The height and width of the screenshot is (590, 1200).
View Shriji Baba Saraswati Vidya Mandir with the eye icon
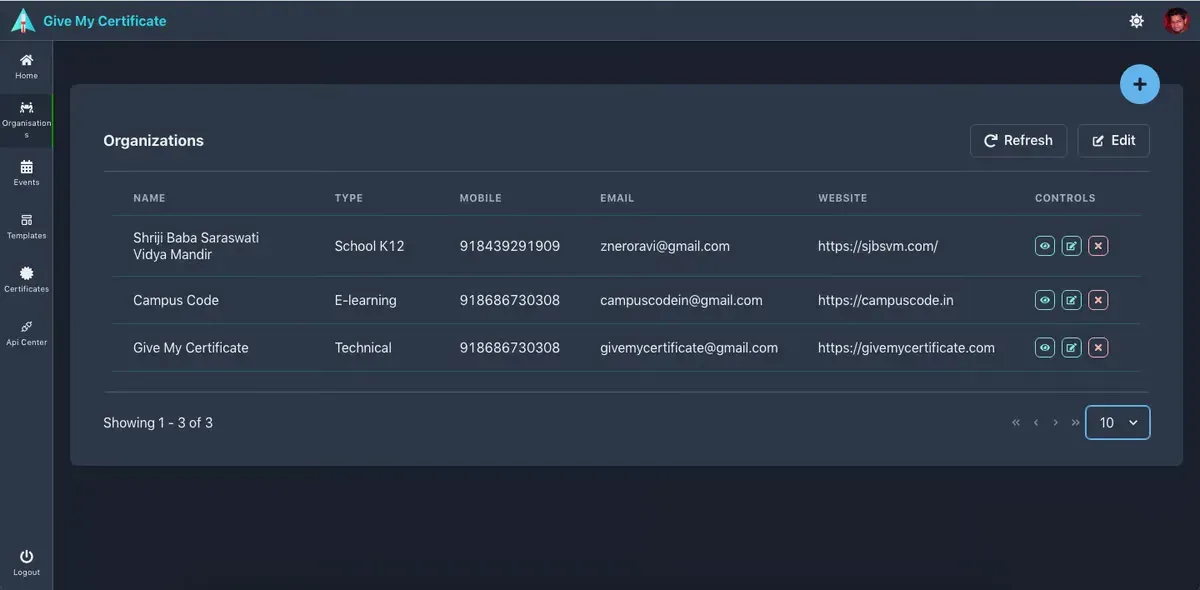(1045, 246)
